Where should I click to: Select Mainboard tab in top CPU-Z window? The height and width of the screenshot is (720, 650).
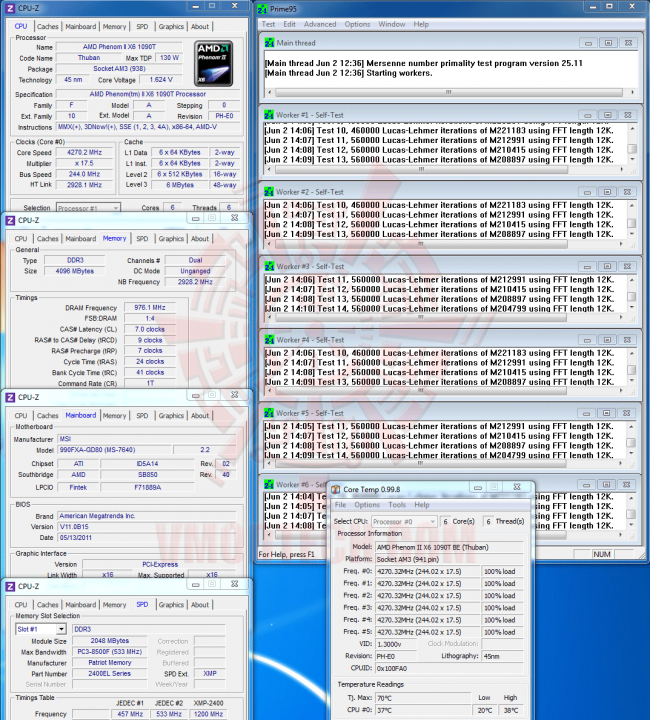[x=81, y=27]
